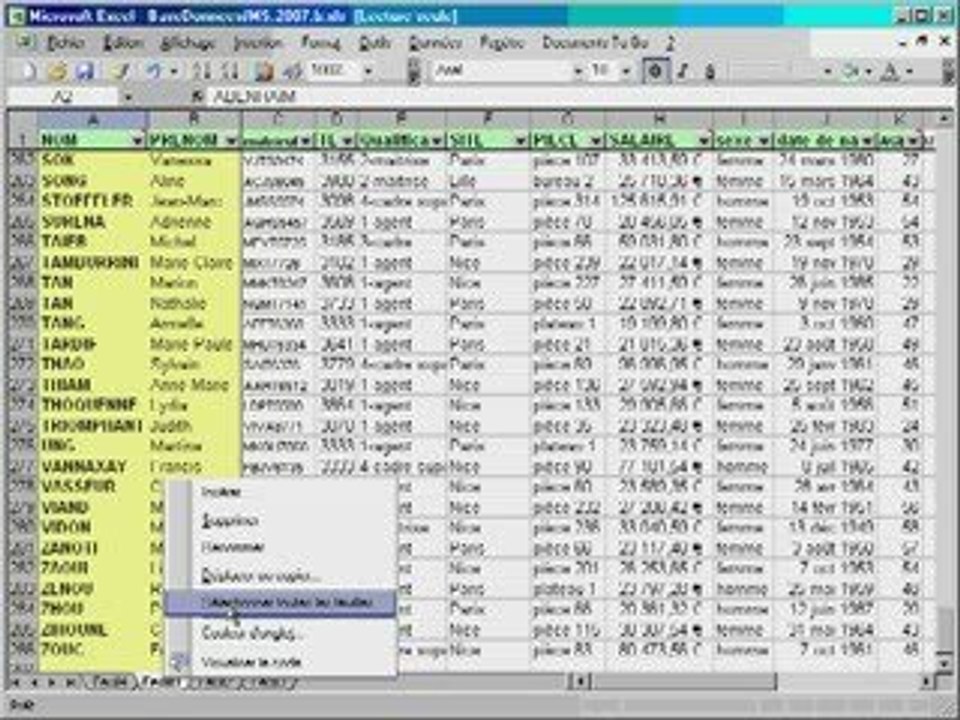This screenshot has height=720, width=960.
Task: Click the Save diskette icon
Action: pos(84,71)
